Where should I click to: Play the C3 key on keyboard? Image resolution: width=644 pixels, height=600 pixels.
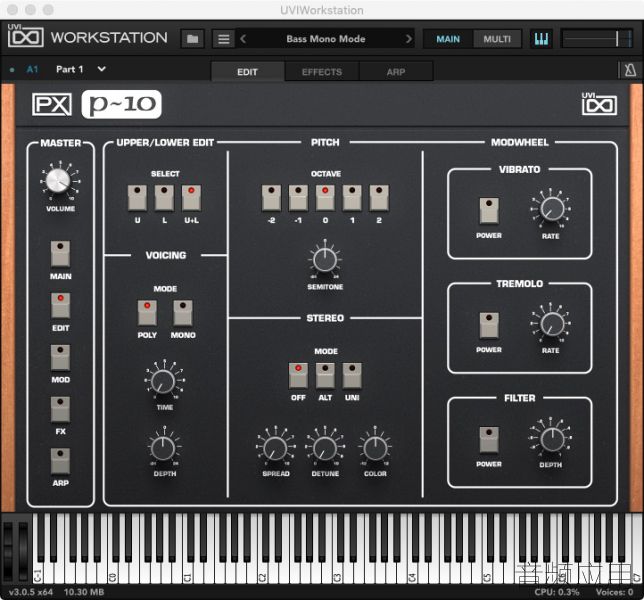[x=338, y=573]
